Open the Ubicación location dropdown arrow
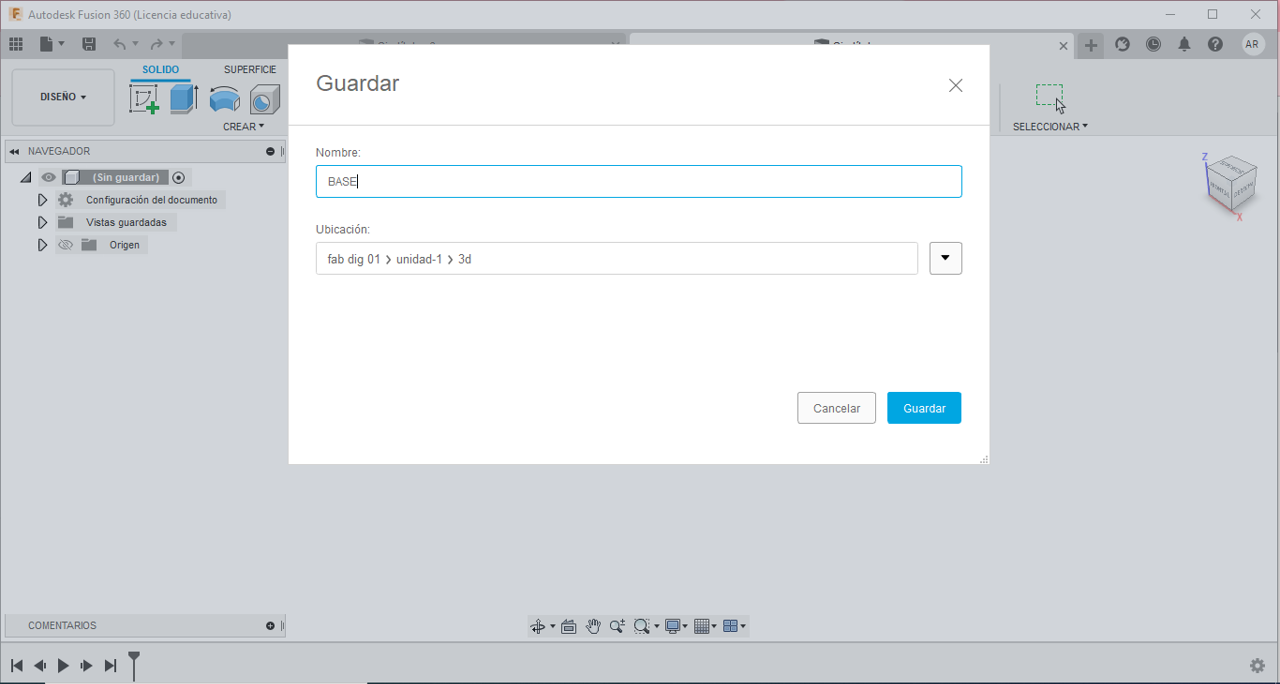This screenshot has width=1280, height=684. [945, 258]
